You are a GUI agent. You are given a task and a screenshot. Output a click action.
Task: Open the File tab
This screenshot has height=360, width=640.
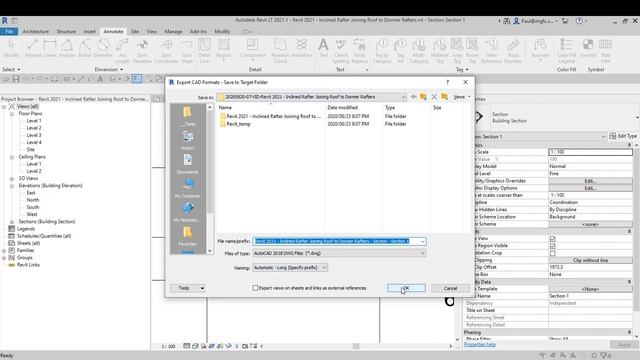9,31
